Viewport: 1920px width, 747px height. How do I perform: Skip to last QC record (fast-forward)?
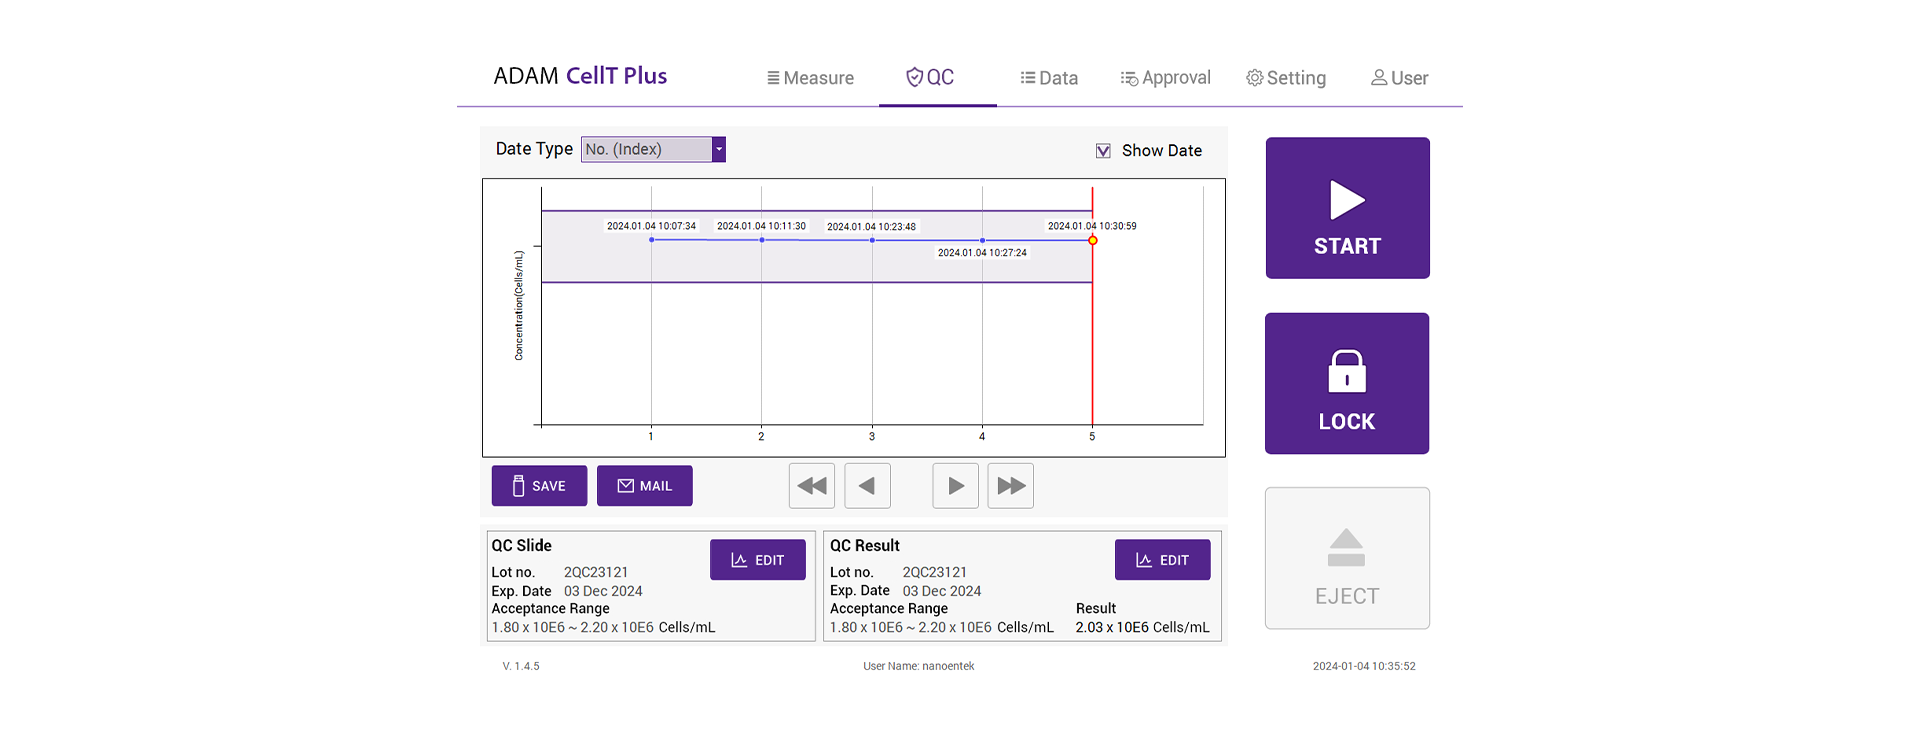click(x=1010, y=486)
